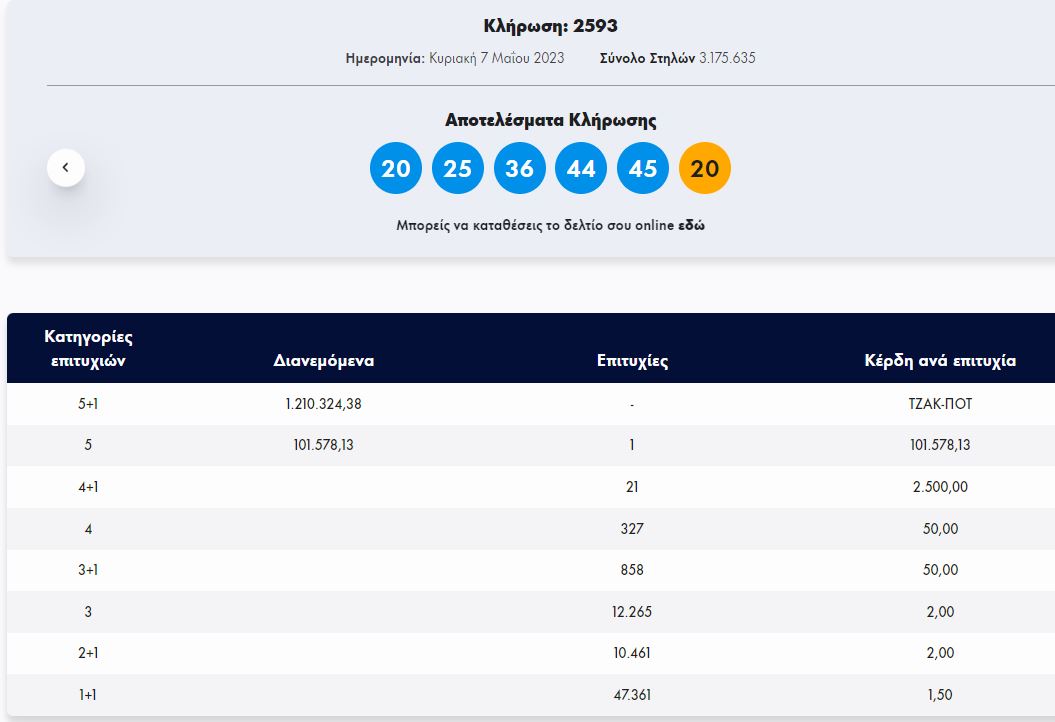Click the yellow Joker ball 20
1055x722 pixels.
705,168
